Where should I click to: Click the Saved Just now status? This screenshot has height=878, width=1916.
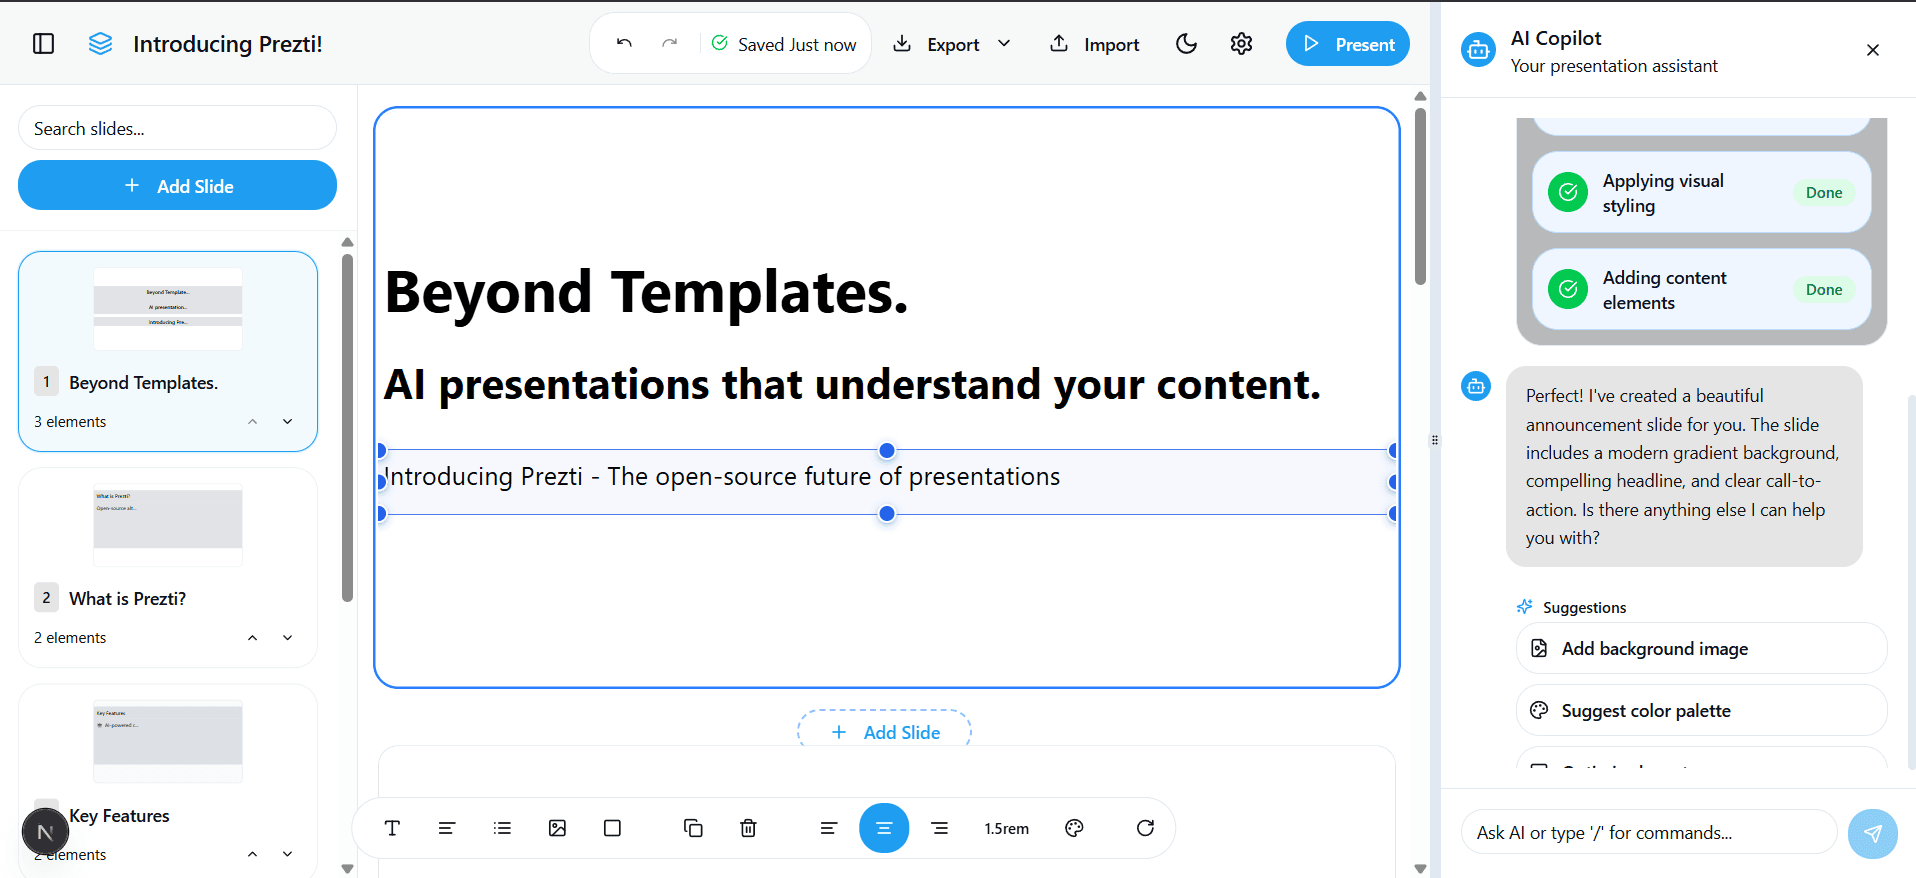coord(784,44)
